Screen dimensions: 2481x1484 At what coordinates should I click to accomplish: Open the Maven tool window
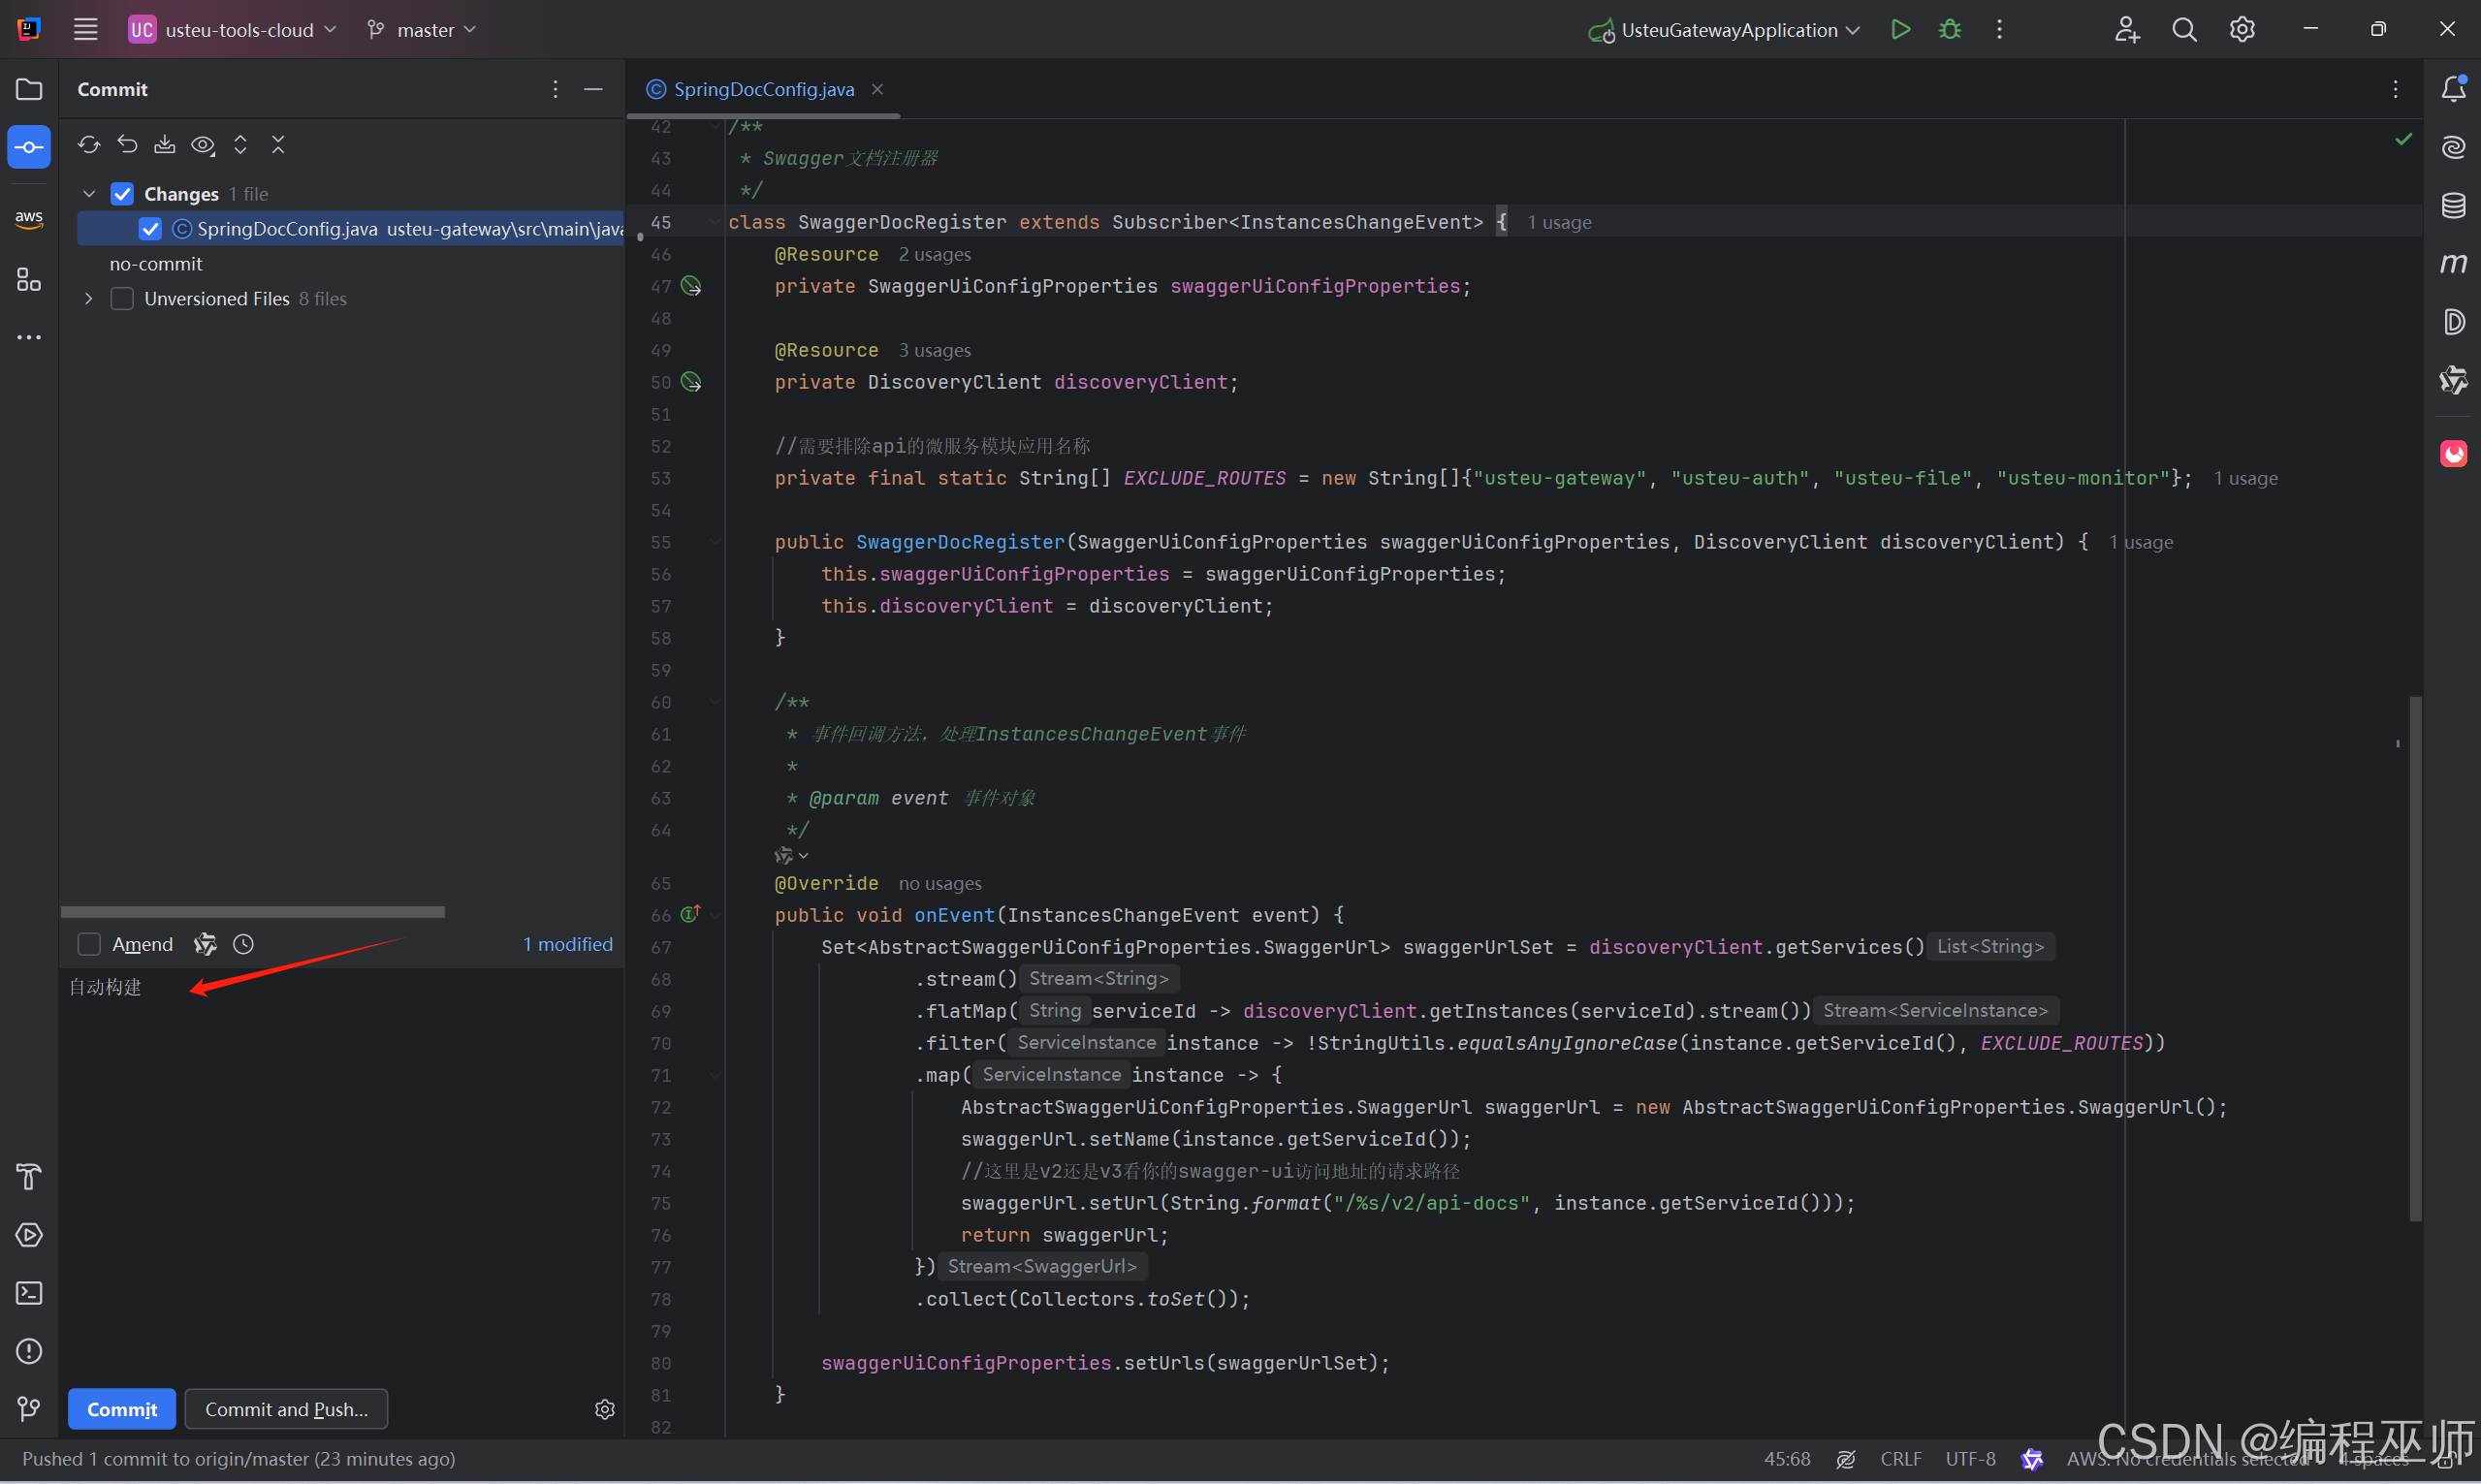tap(2453, 263)
